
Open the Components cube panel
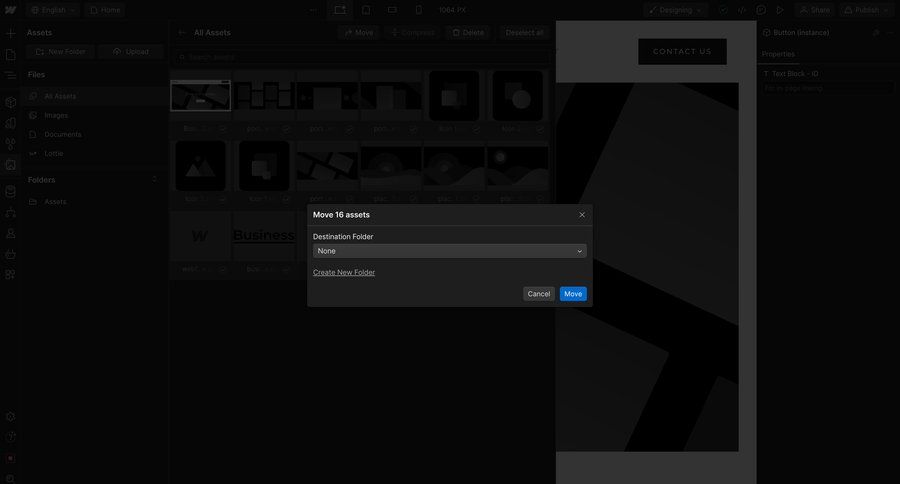(10, 102)
